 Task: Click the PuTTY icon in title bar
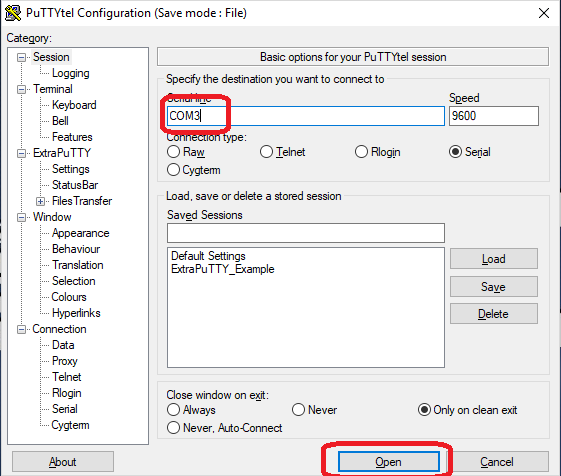point(13,13)
